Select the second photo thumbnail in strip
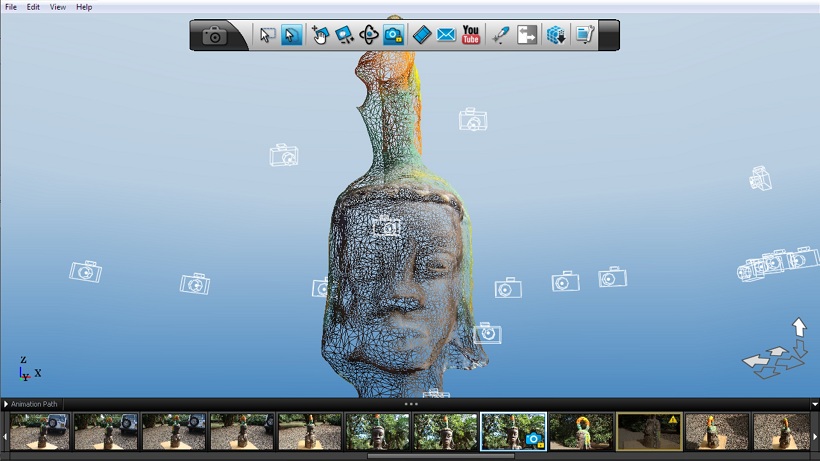Viewport: 820px width, 461px height. point(106,432)
